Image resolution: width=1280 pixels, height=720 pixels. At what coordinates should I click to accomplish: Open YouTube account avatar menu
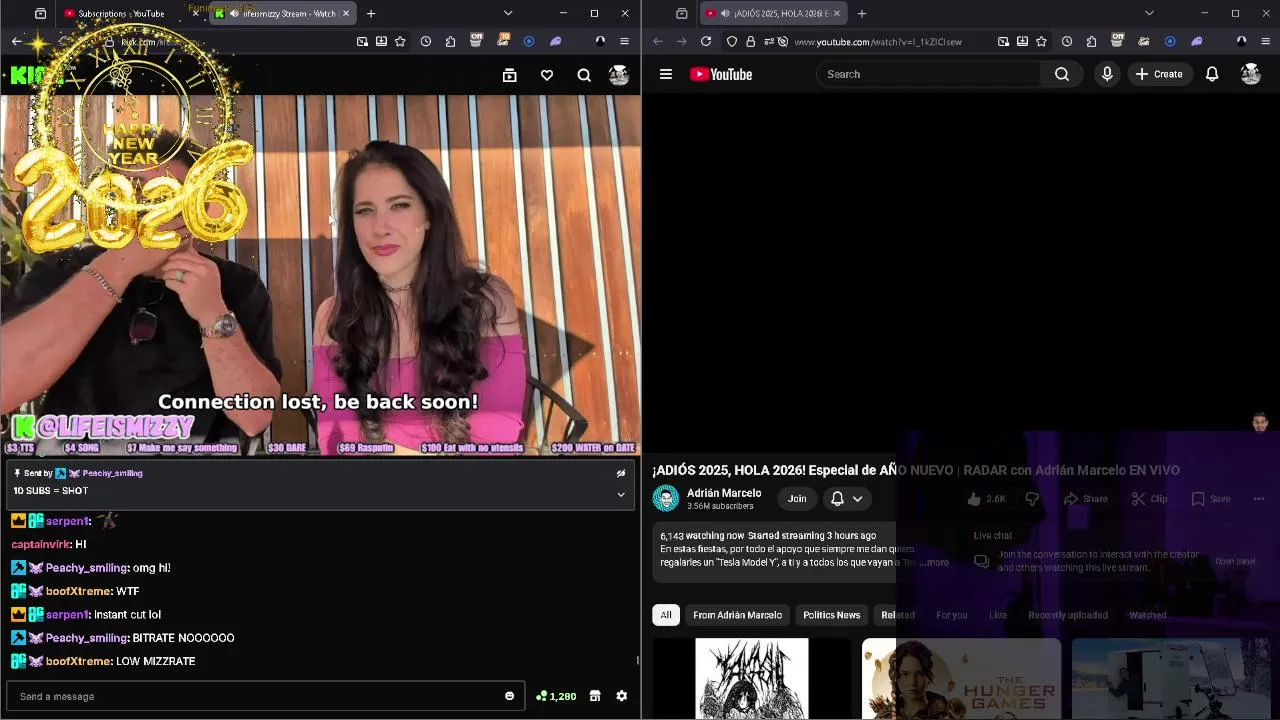tap(1251, 74)
